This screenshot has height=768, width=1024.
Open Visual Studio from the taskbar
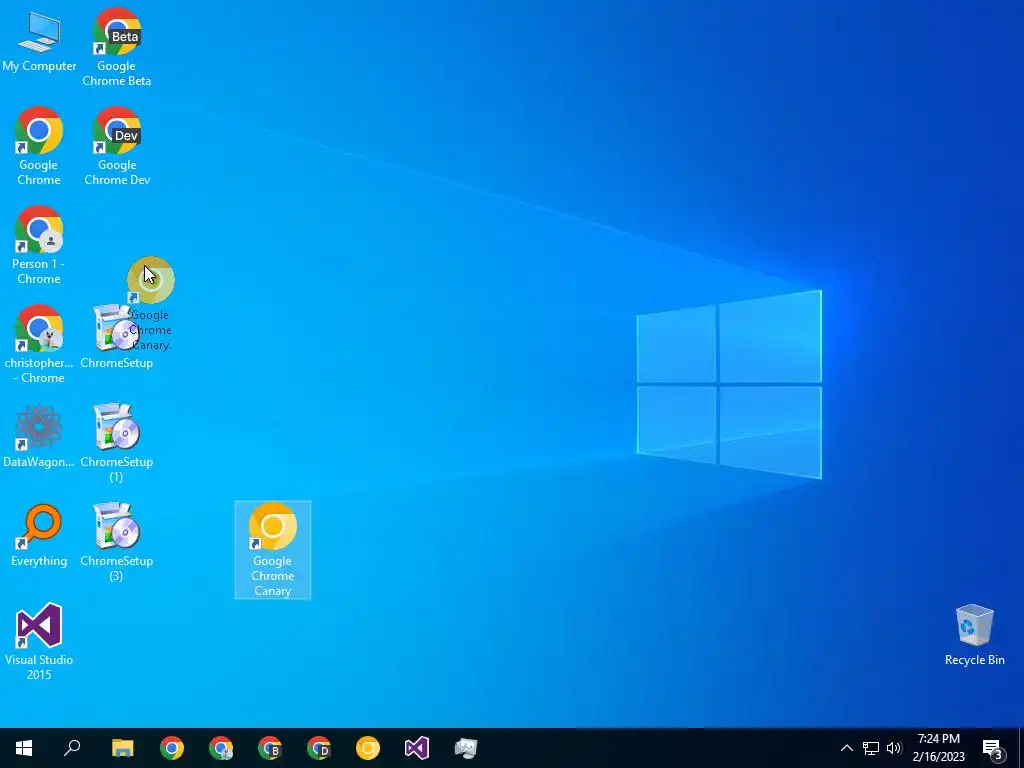[x=417, y=748]
